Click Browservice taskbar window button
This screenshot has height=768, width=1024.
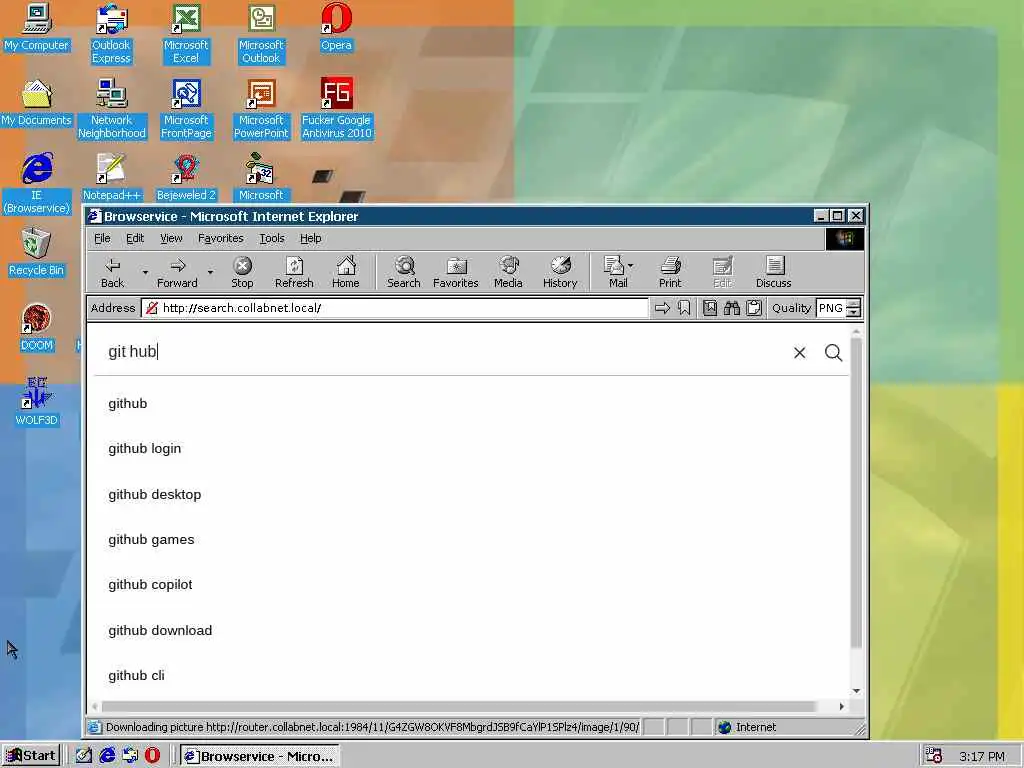[260, 756]
